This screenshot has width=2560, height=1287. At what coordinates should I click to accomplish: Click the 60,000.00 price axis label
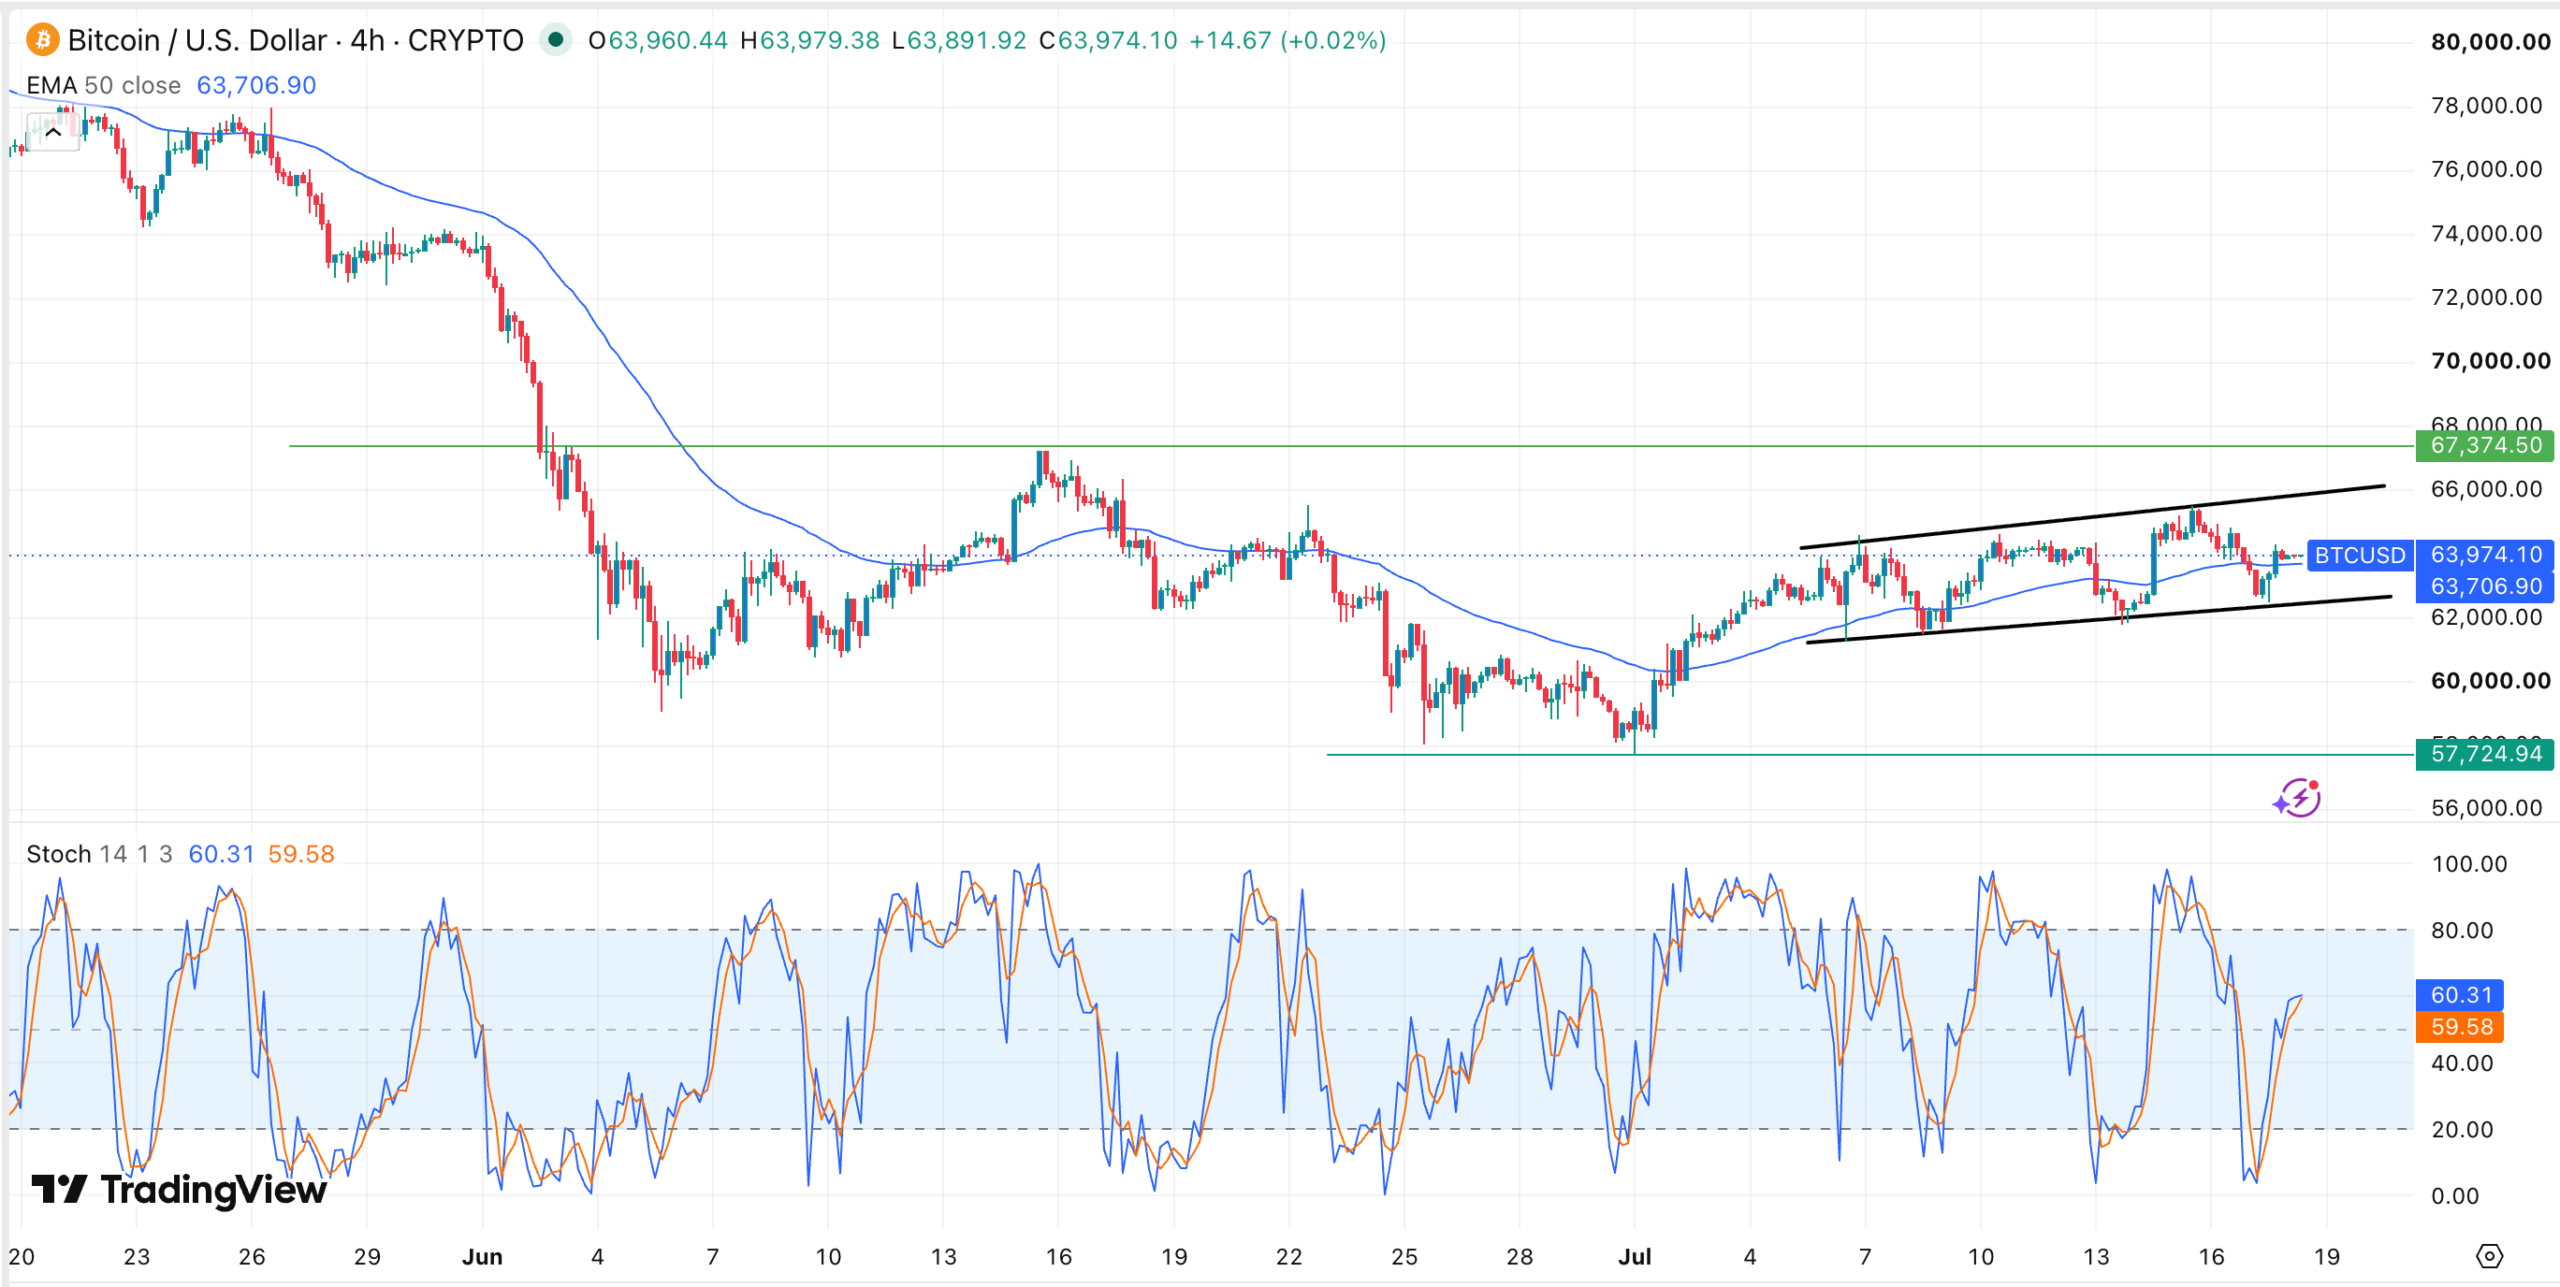(2490, 681)
